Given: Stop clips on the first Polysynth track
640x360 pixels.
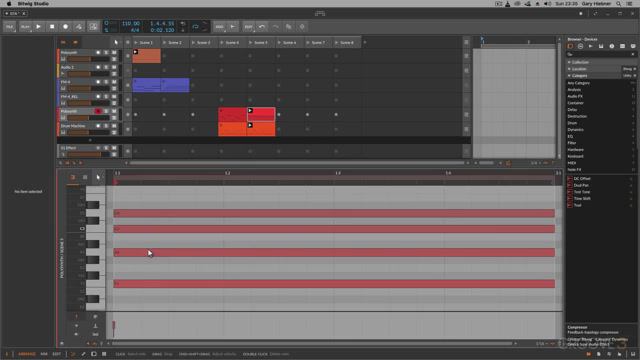Looking at the screenshot, I should pos(127,56).
